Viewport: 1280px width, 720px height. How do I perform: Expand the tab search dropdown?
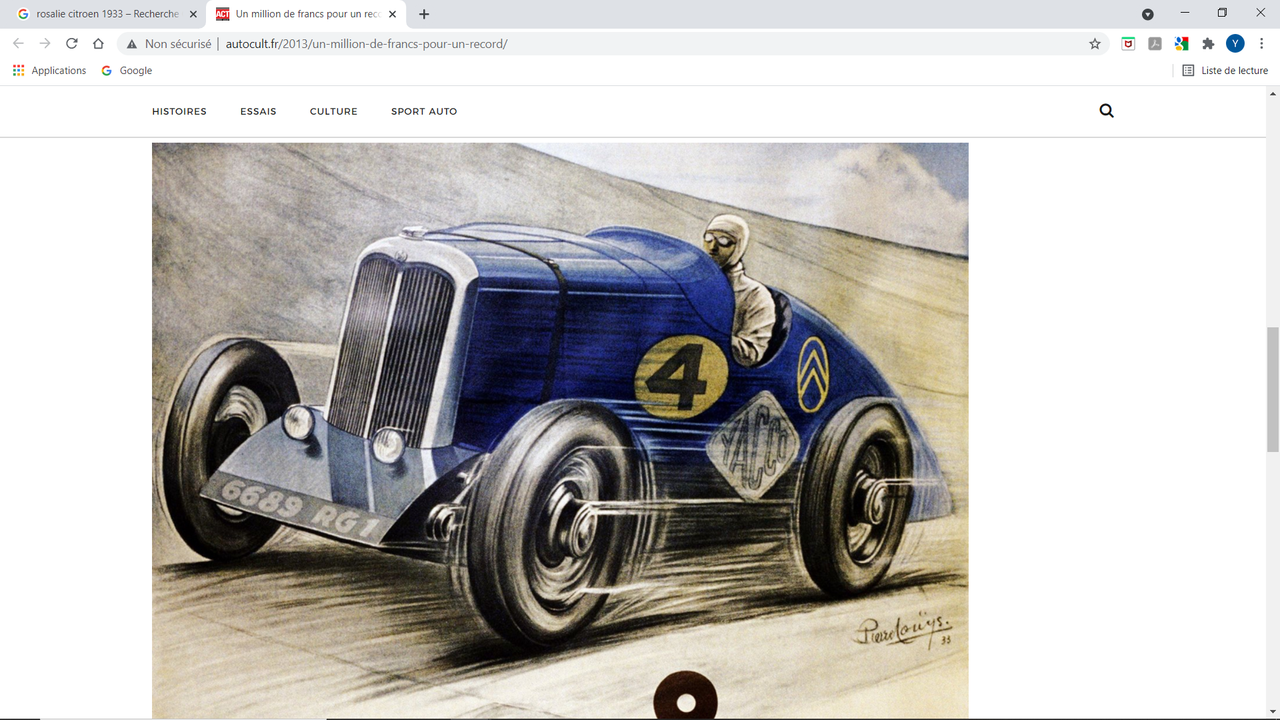[x=1147, y=14]
